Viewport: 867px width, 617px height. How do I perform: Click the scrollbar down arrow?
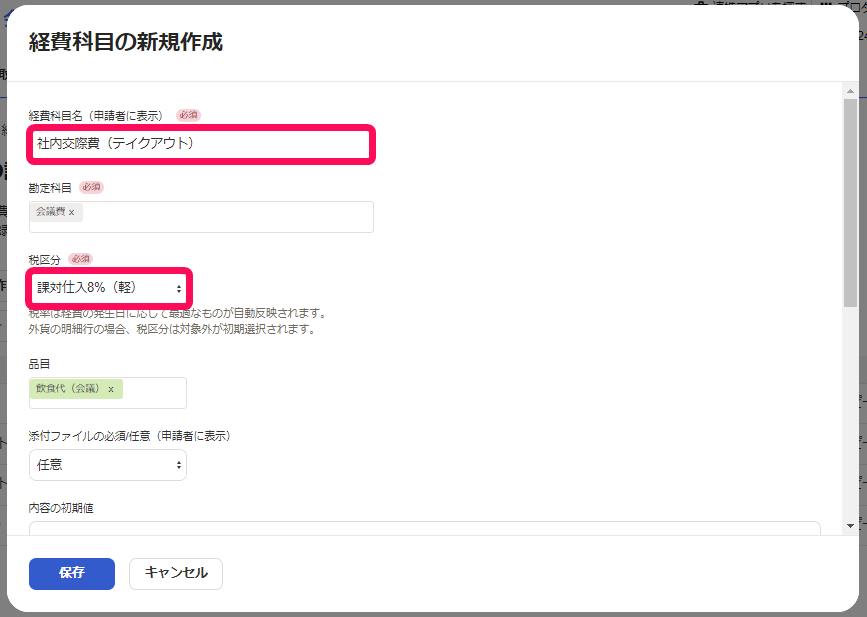point(850,526)
